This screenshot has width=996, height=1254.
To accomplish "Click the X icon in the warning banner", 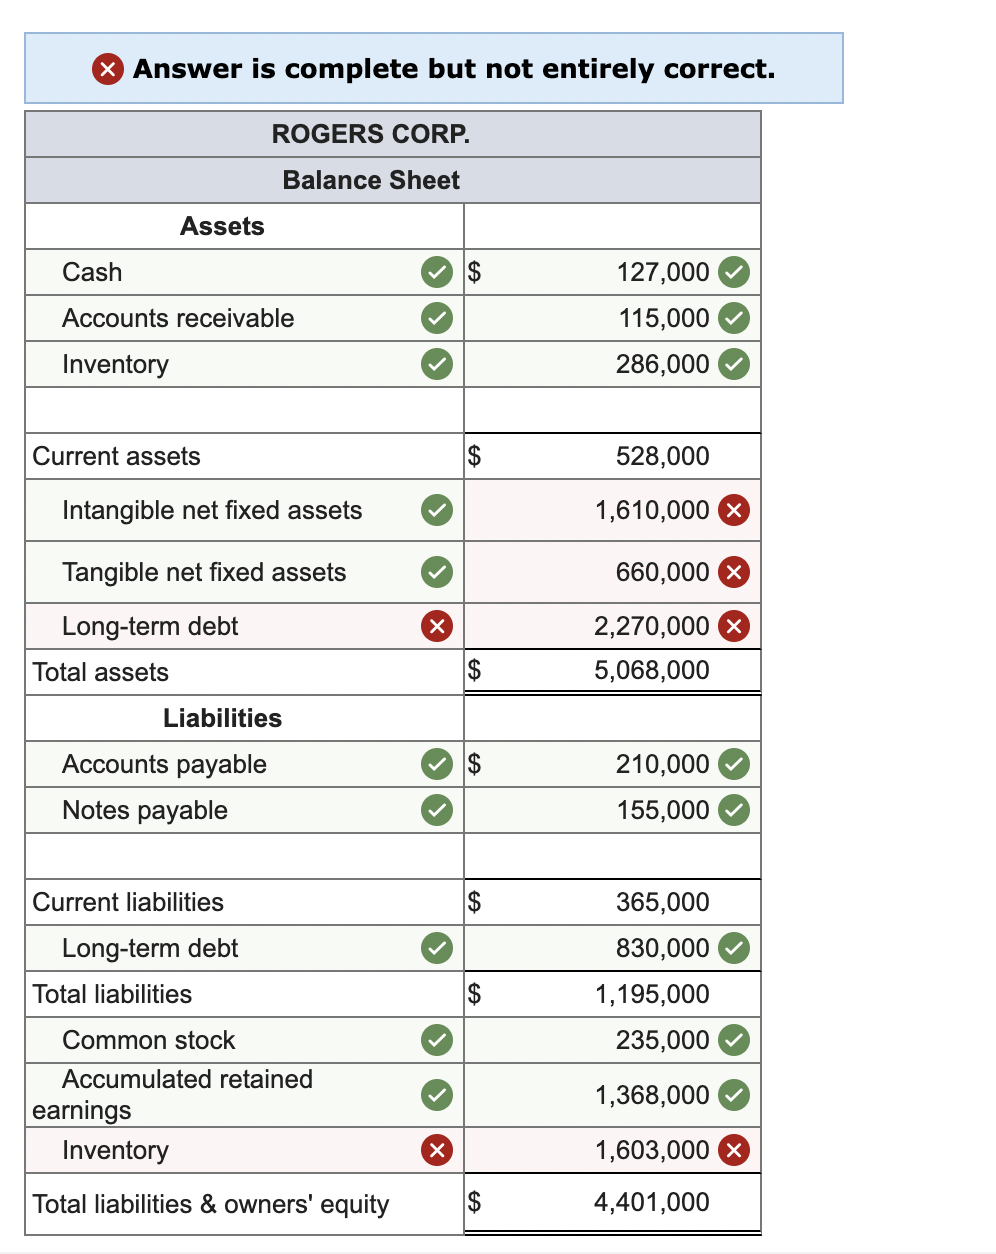I will pyautogui.click(x=107, y=69).
